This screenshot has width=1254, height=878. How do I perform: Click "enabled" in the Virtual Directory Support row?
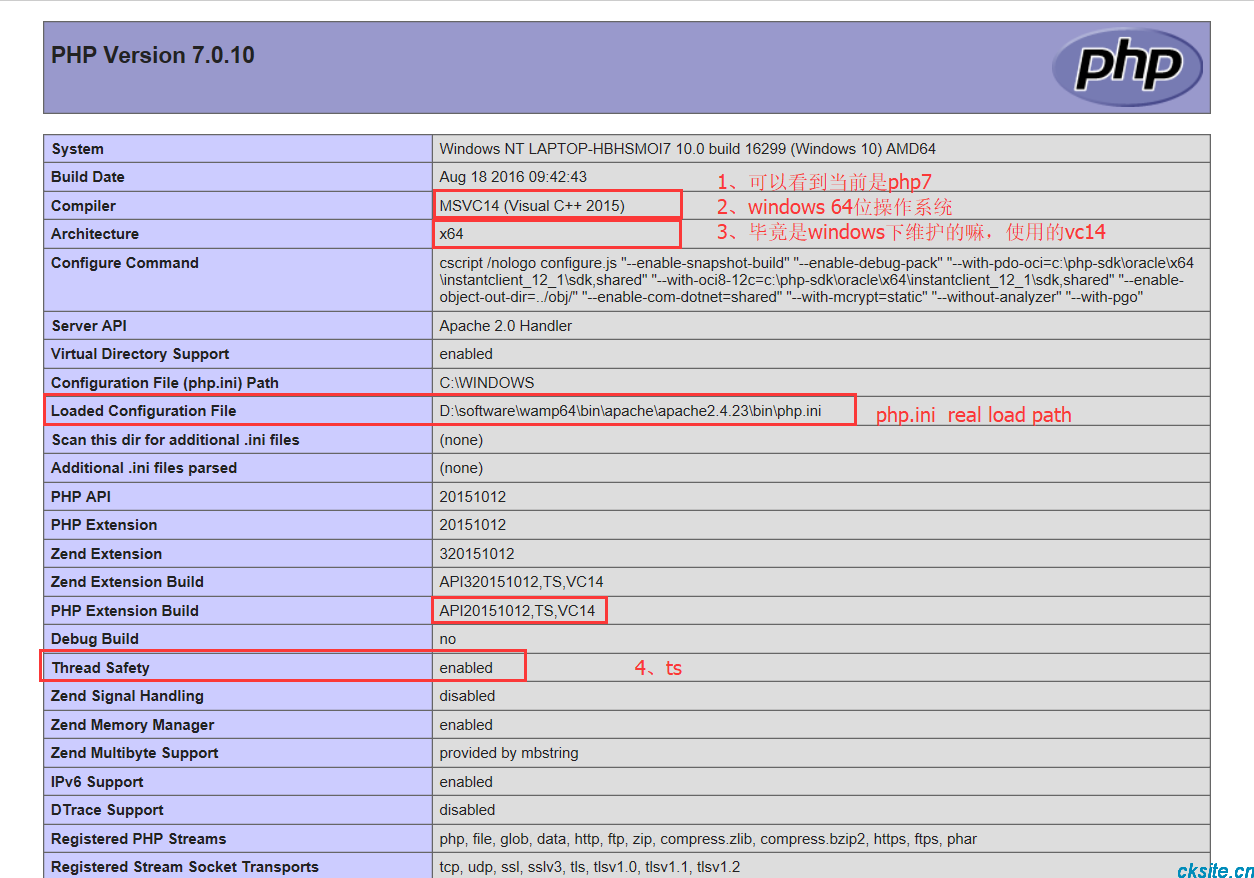click(466, 354)
